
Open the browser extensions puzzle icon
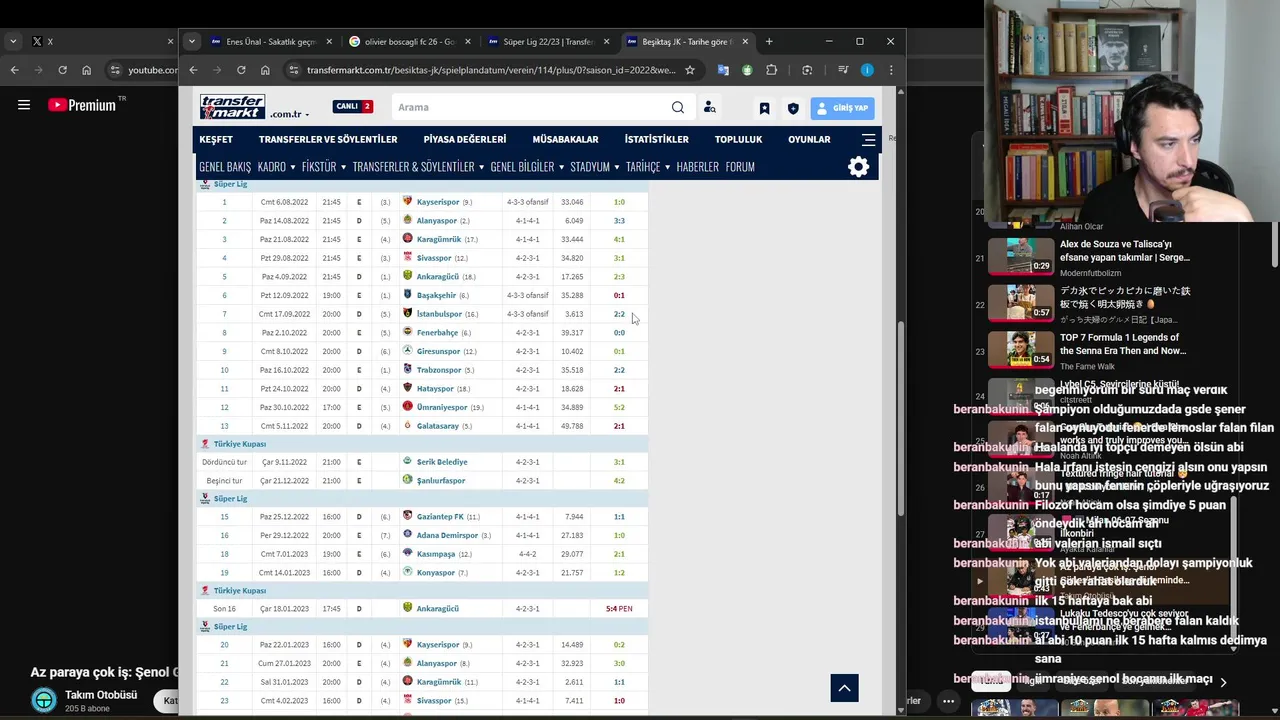tap(771, 70)
